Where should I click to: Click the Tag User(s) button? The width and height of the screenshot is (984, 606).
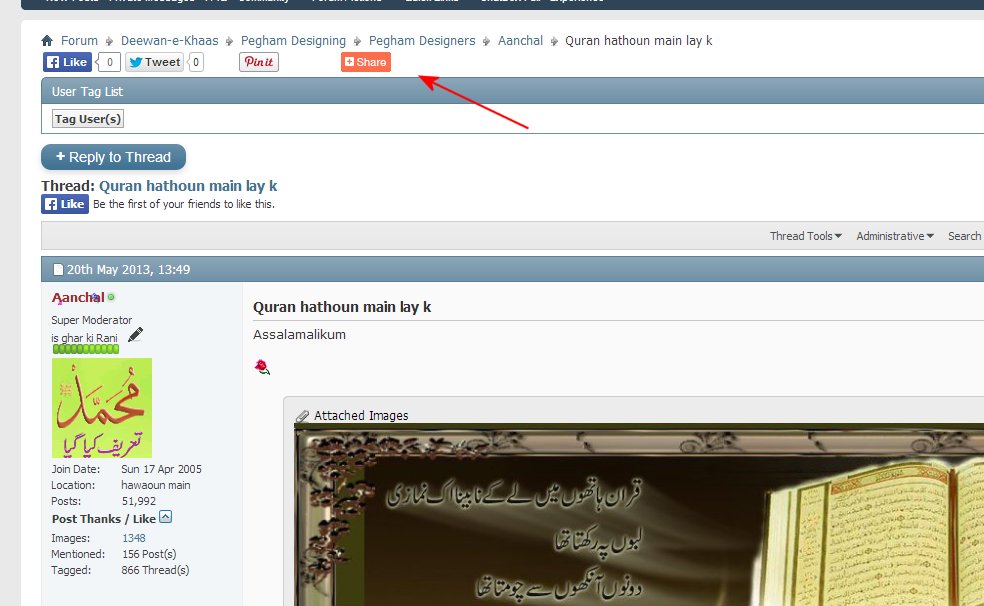point(88,119)
